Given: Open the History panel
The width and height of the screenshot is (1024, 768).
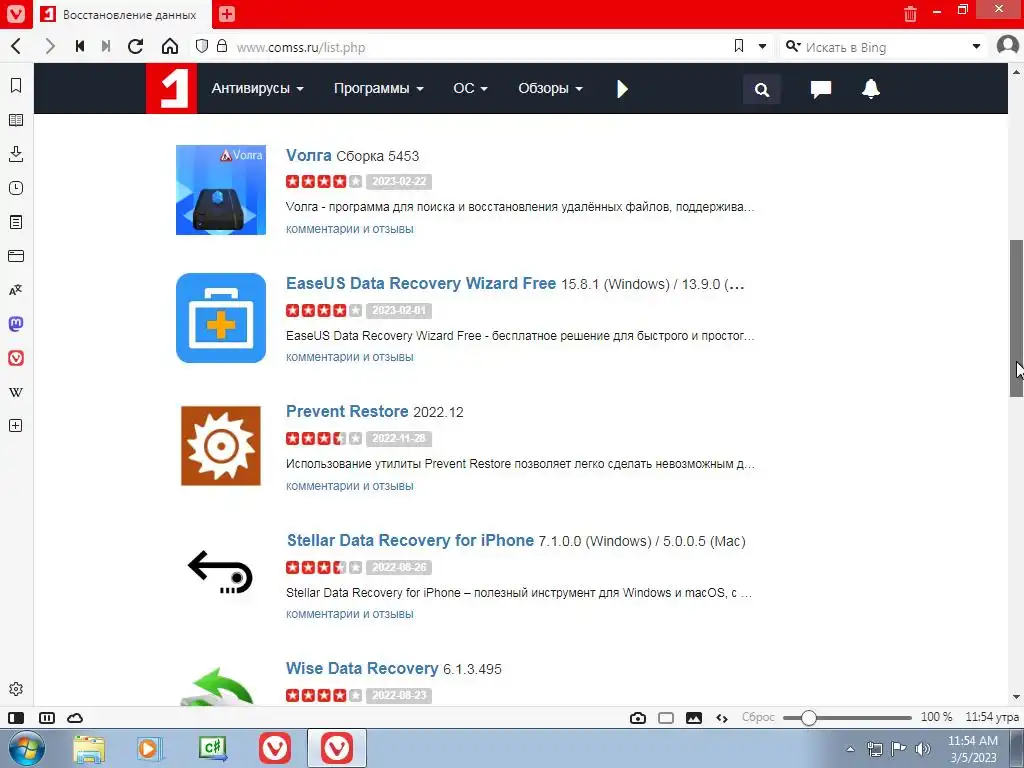Looking at the screenshot, I should coord(16,188).
